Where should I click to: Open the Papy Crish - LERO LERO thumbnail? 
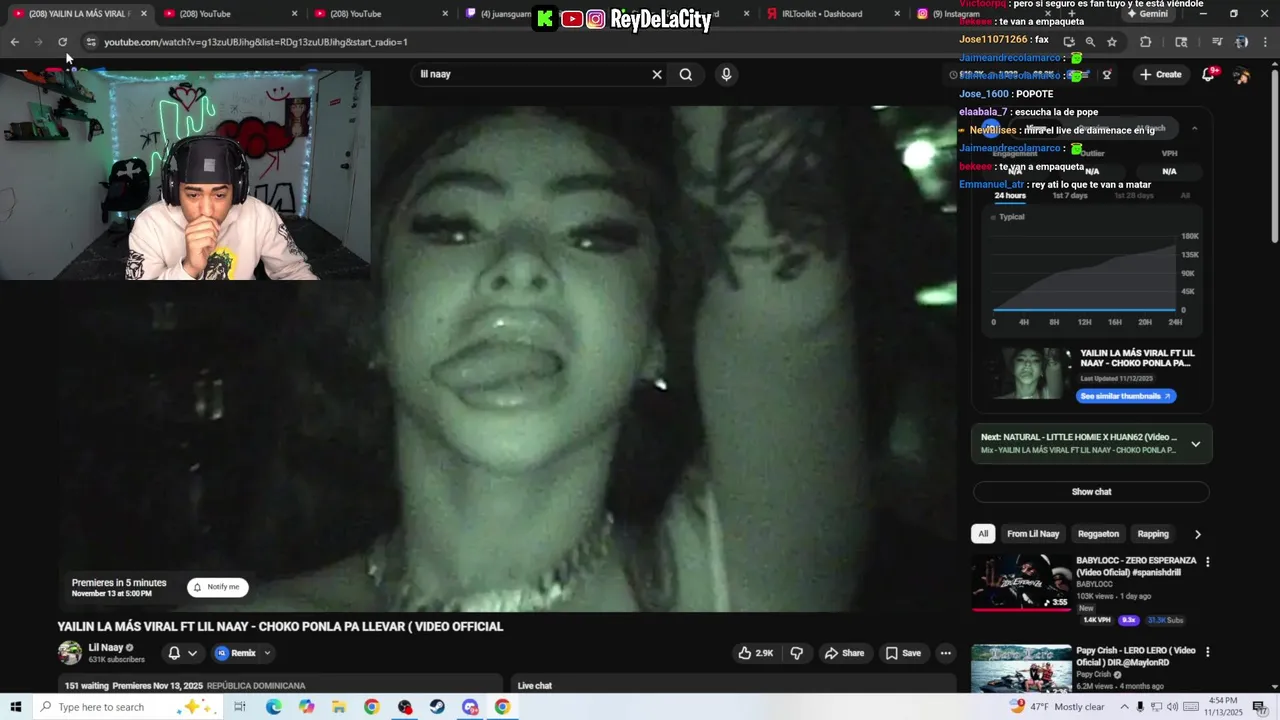[x=1021, y=668]
